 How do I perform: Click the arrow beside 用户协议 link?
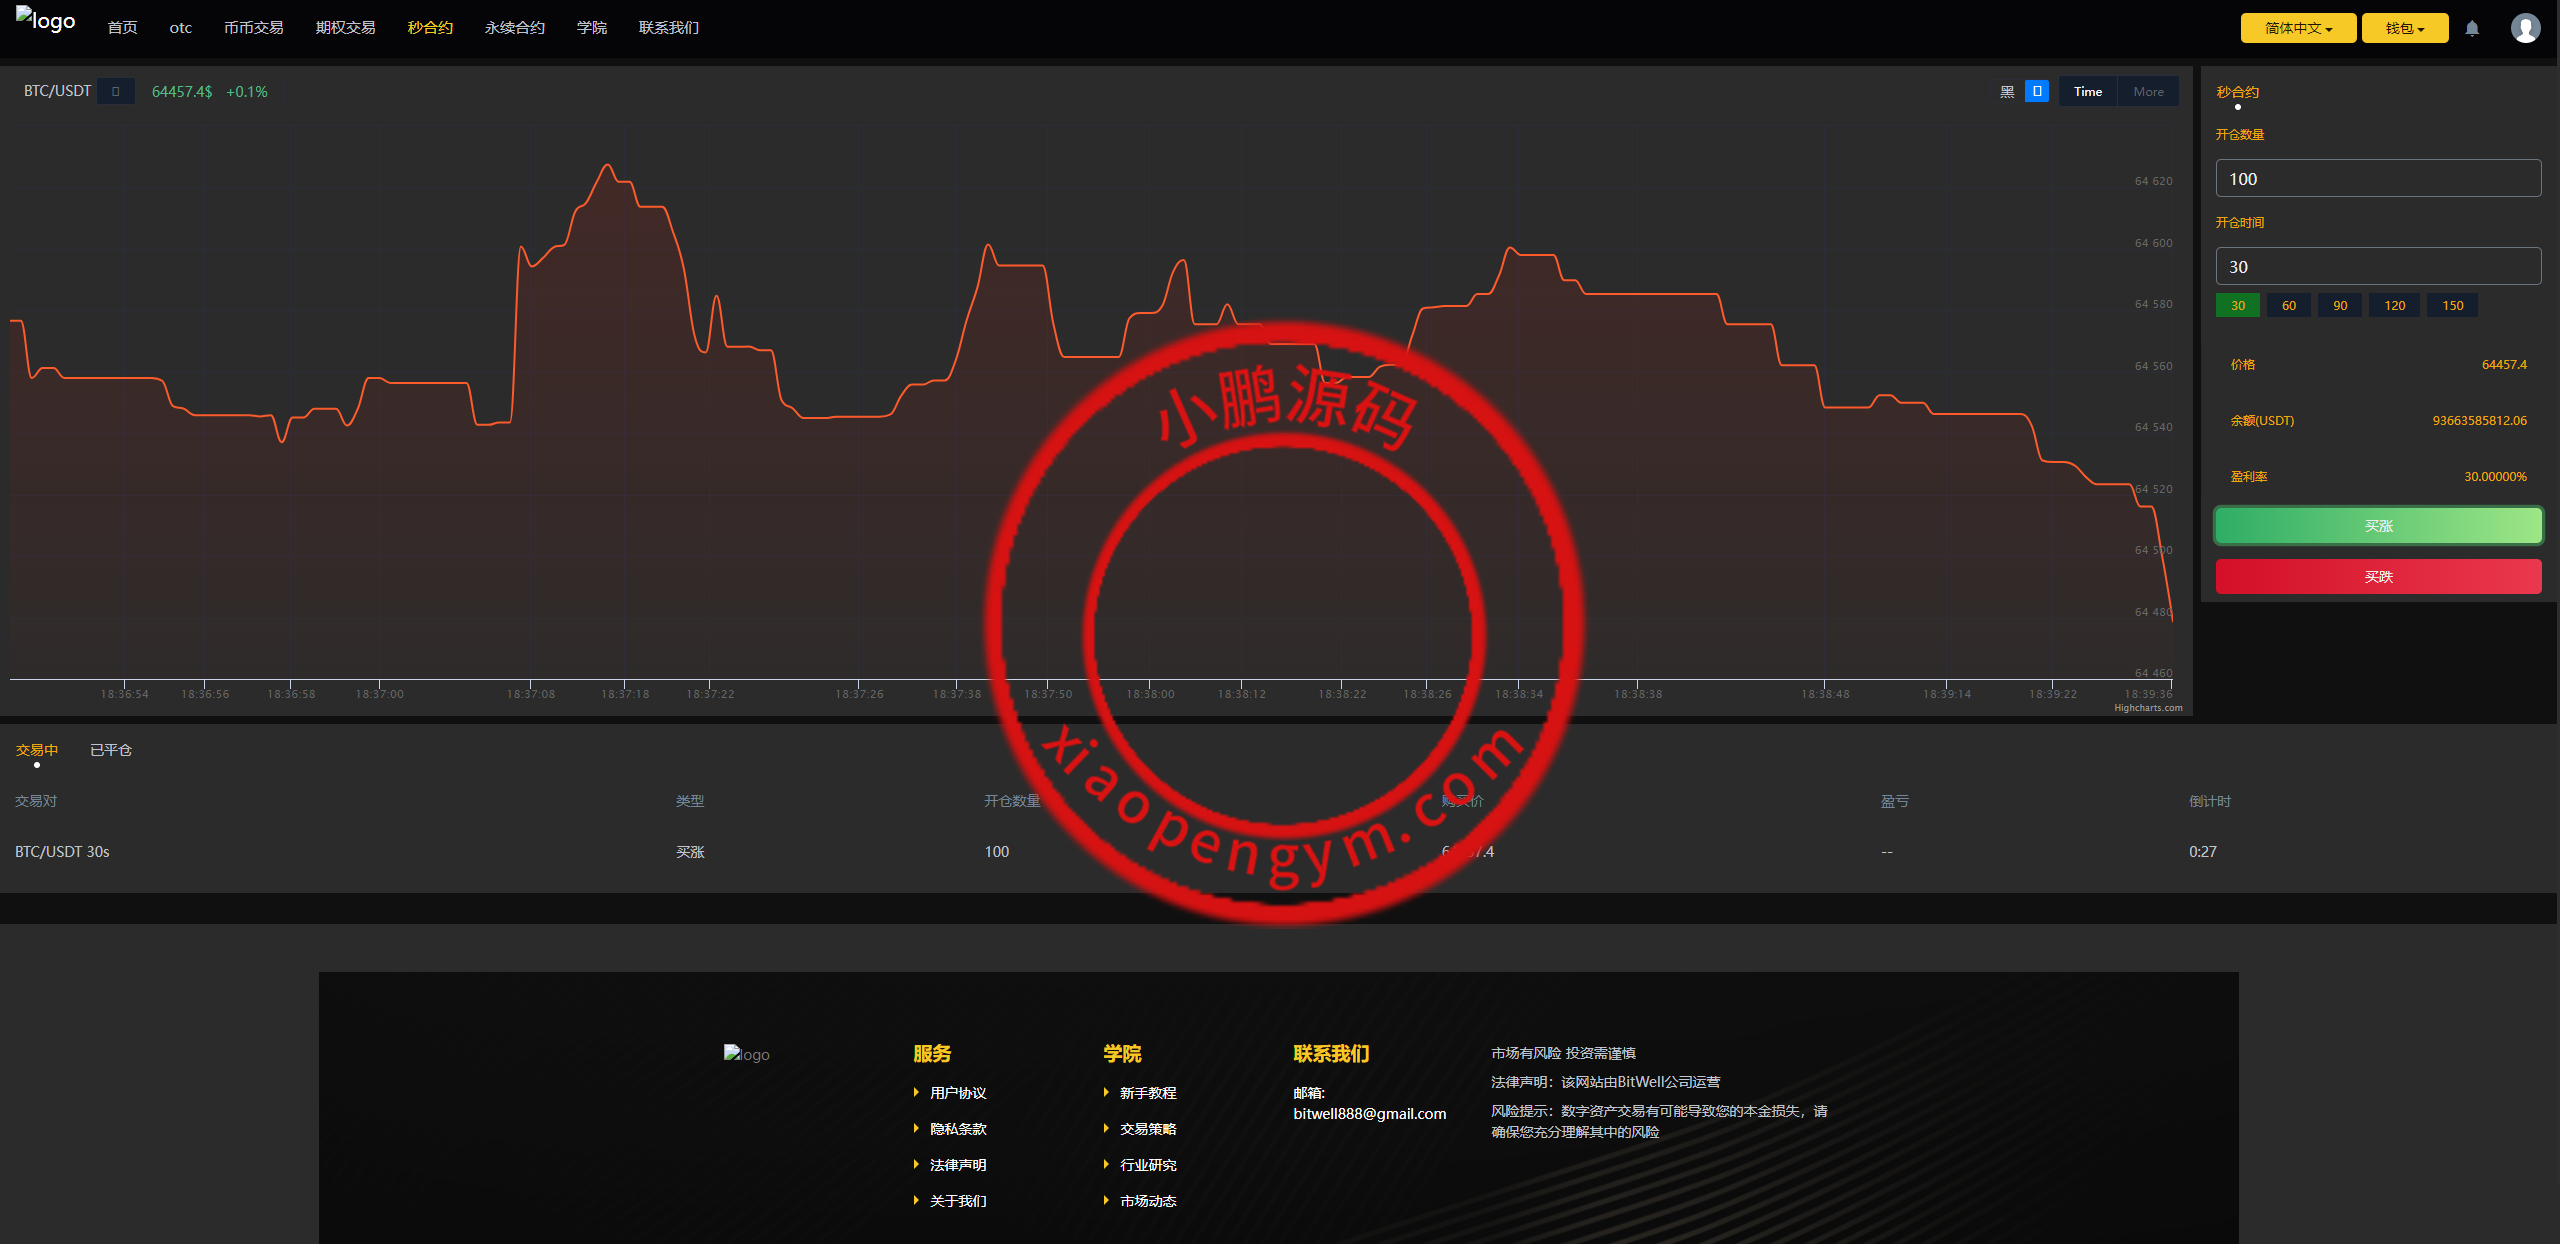(x=916, y=1092)
